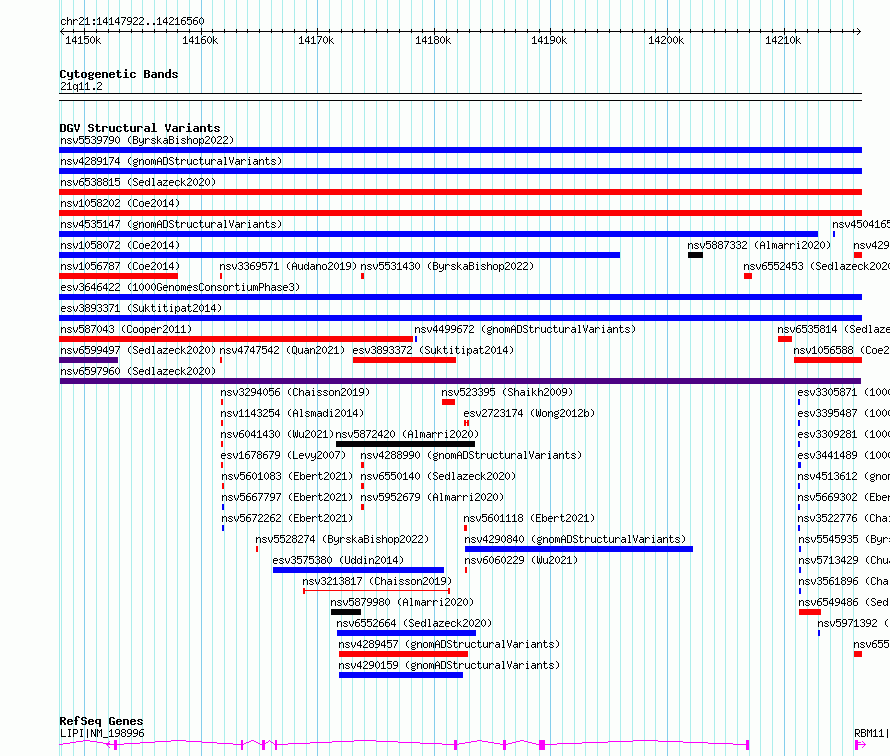The width and height of the screenshot is (890, 756).
Task: Select the DGV Structural Variants track title
Action: coord(140,128)
